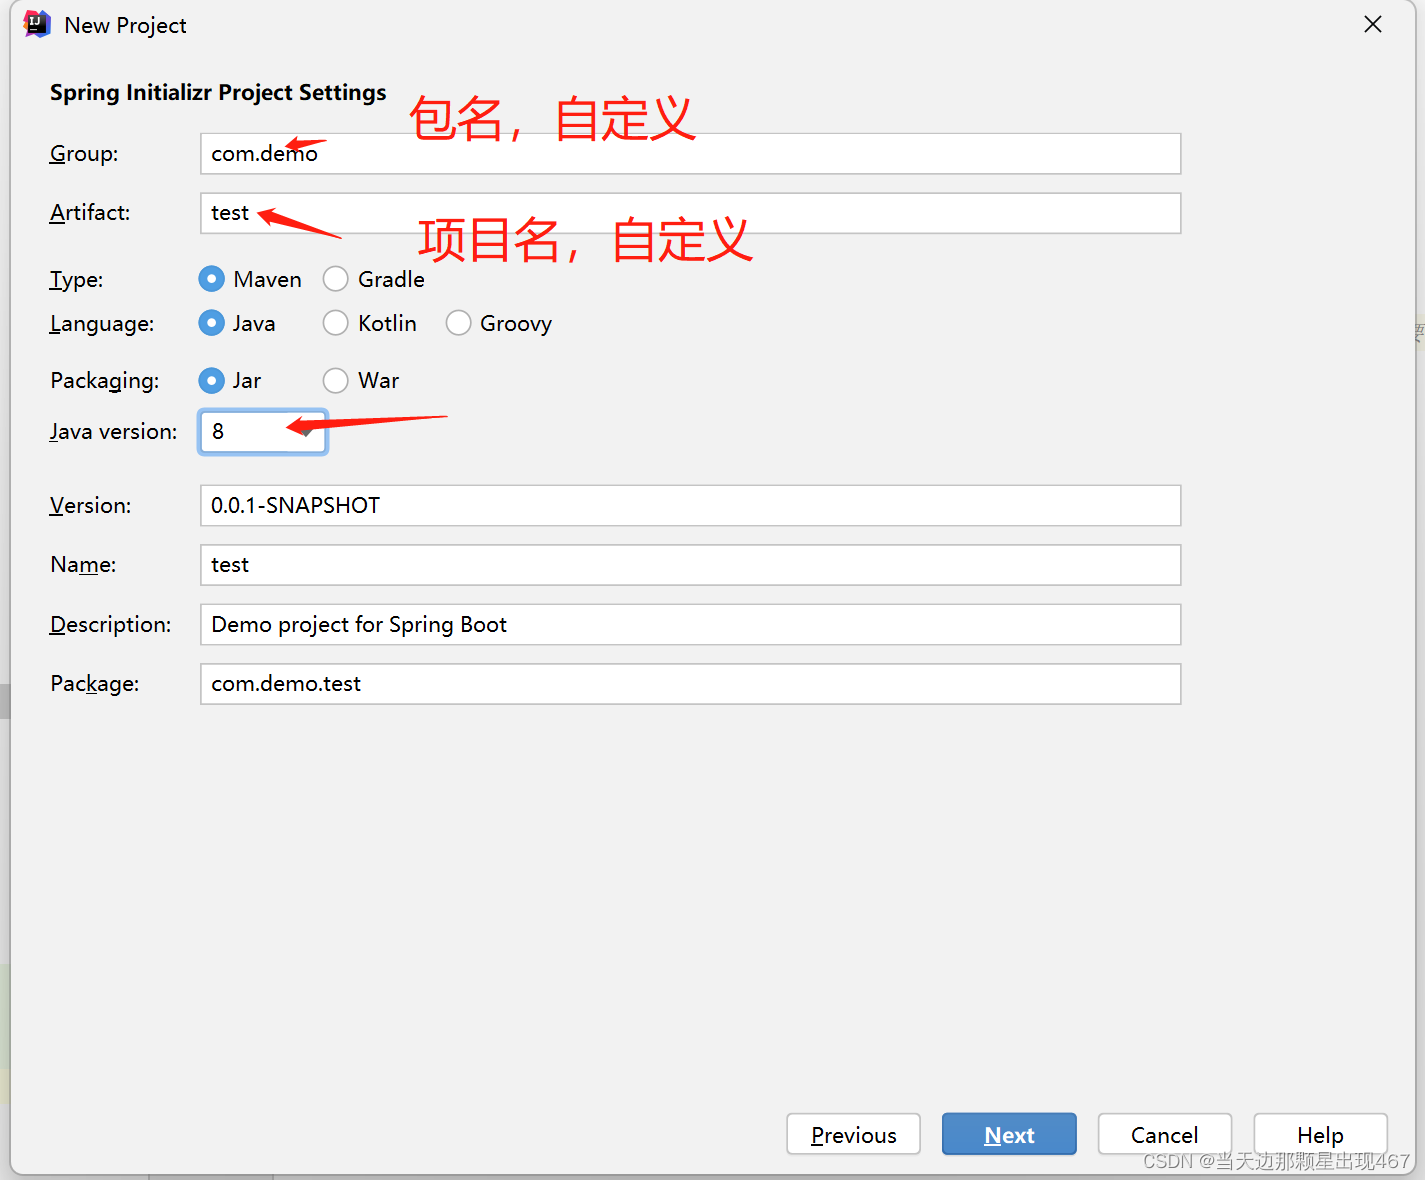Select War packaging
Screen dimensions: 1425x1180
[x=336, y=380]
